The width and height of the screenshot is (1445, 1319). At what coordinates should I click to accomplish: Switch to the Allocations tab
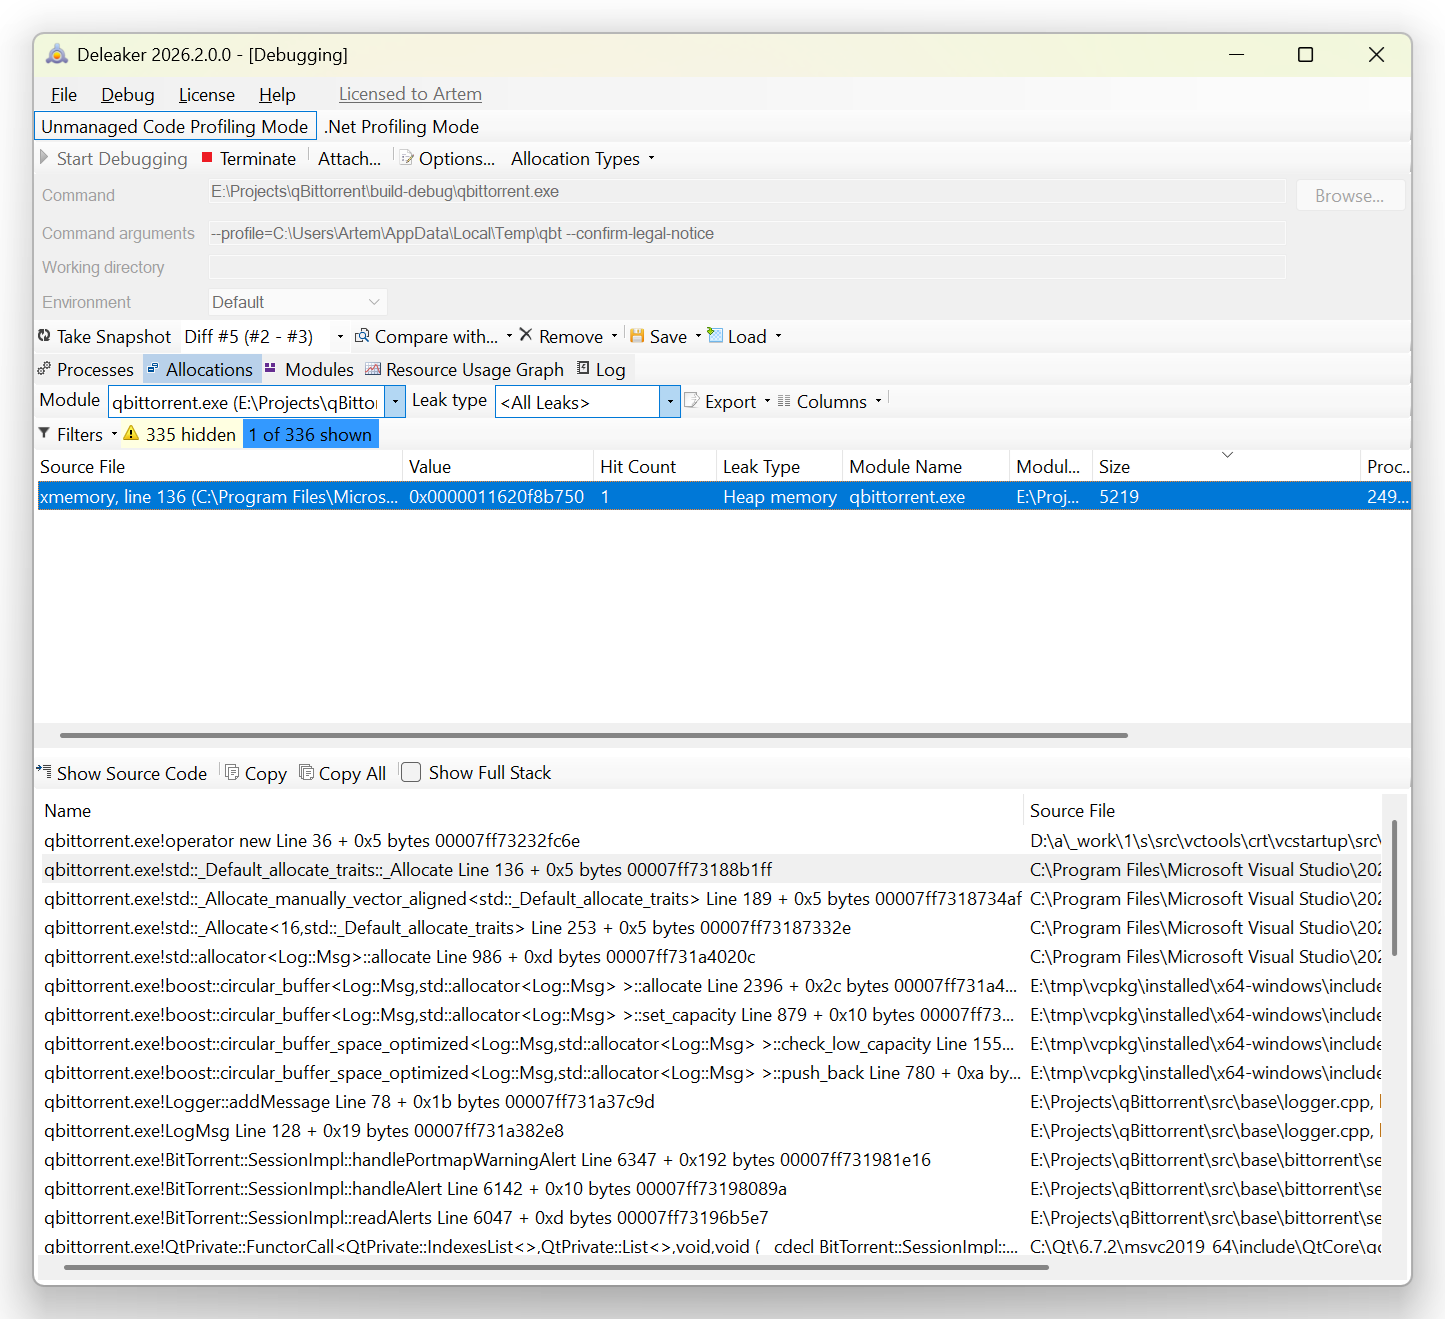(202, 369)
